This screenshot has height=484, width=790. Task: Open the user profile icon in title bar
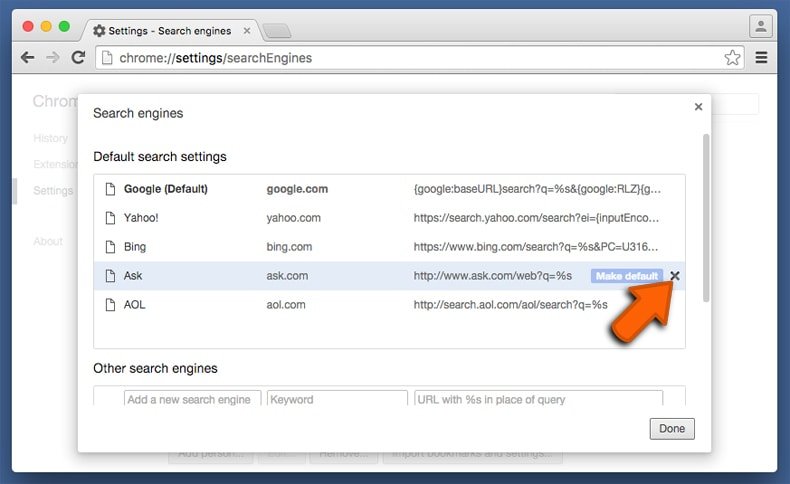(761, 26)
